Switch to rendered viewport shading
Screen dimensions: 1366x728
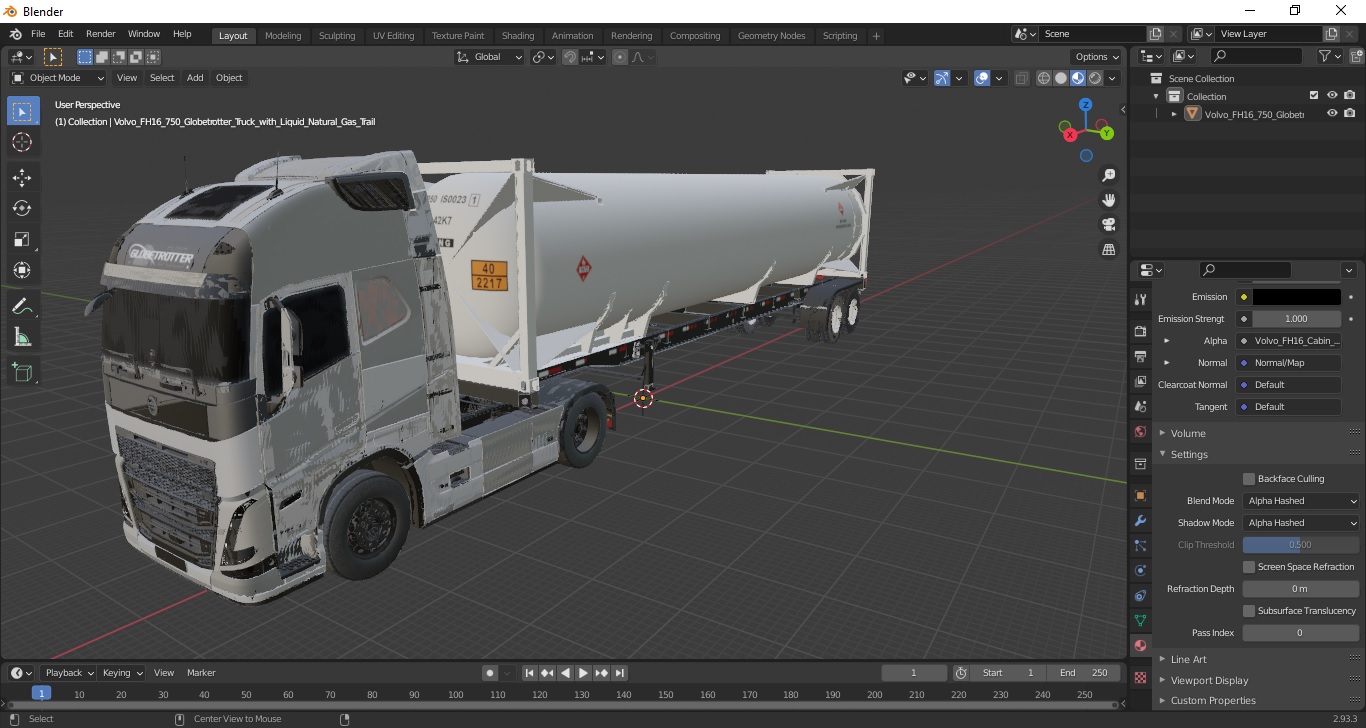click(x=1095, y=78)
